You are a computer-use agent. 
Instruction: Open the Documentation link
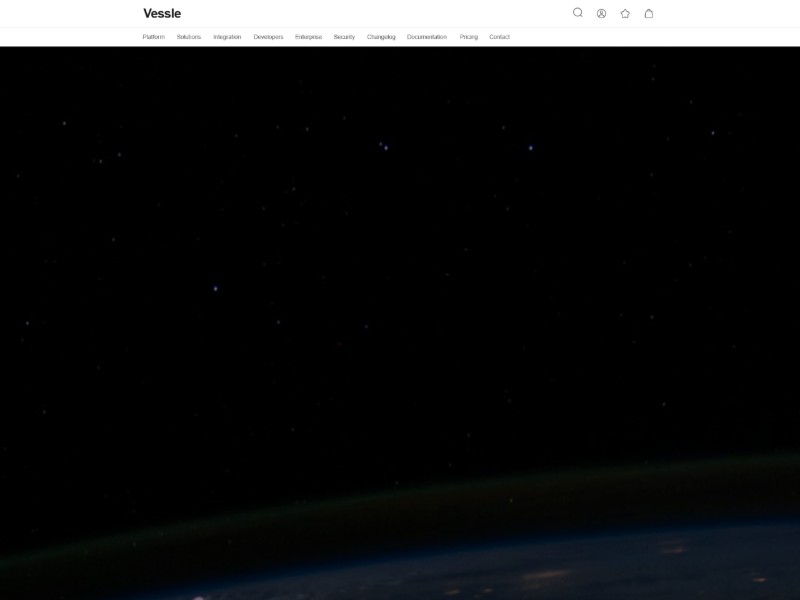[427, 37]
